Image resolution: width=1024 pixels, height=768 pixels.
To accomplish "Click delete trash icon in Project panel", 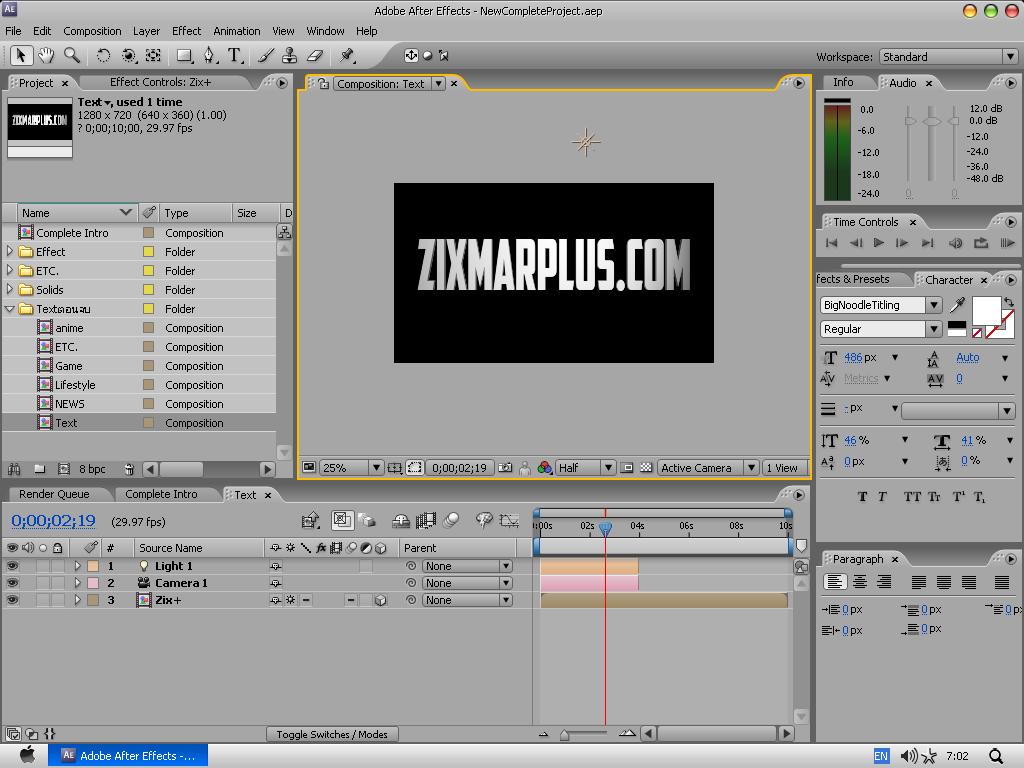I will coord(129,469).
